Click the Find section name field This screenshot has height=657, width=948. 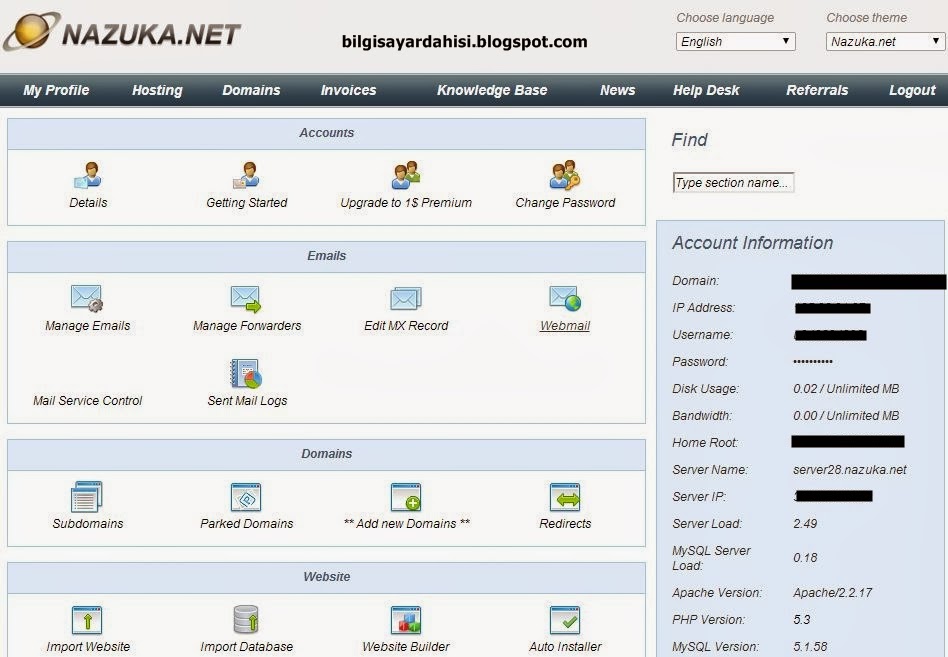pos(733,183)
